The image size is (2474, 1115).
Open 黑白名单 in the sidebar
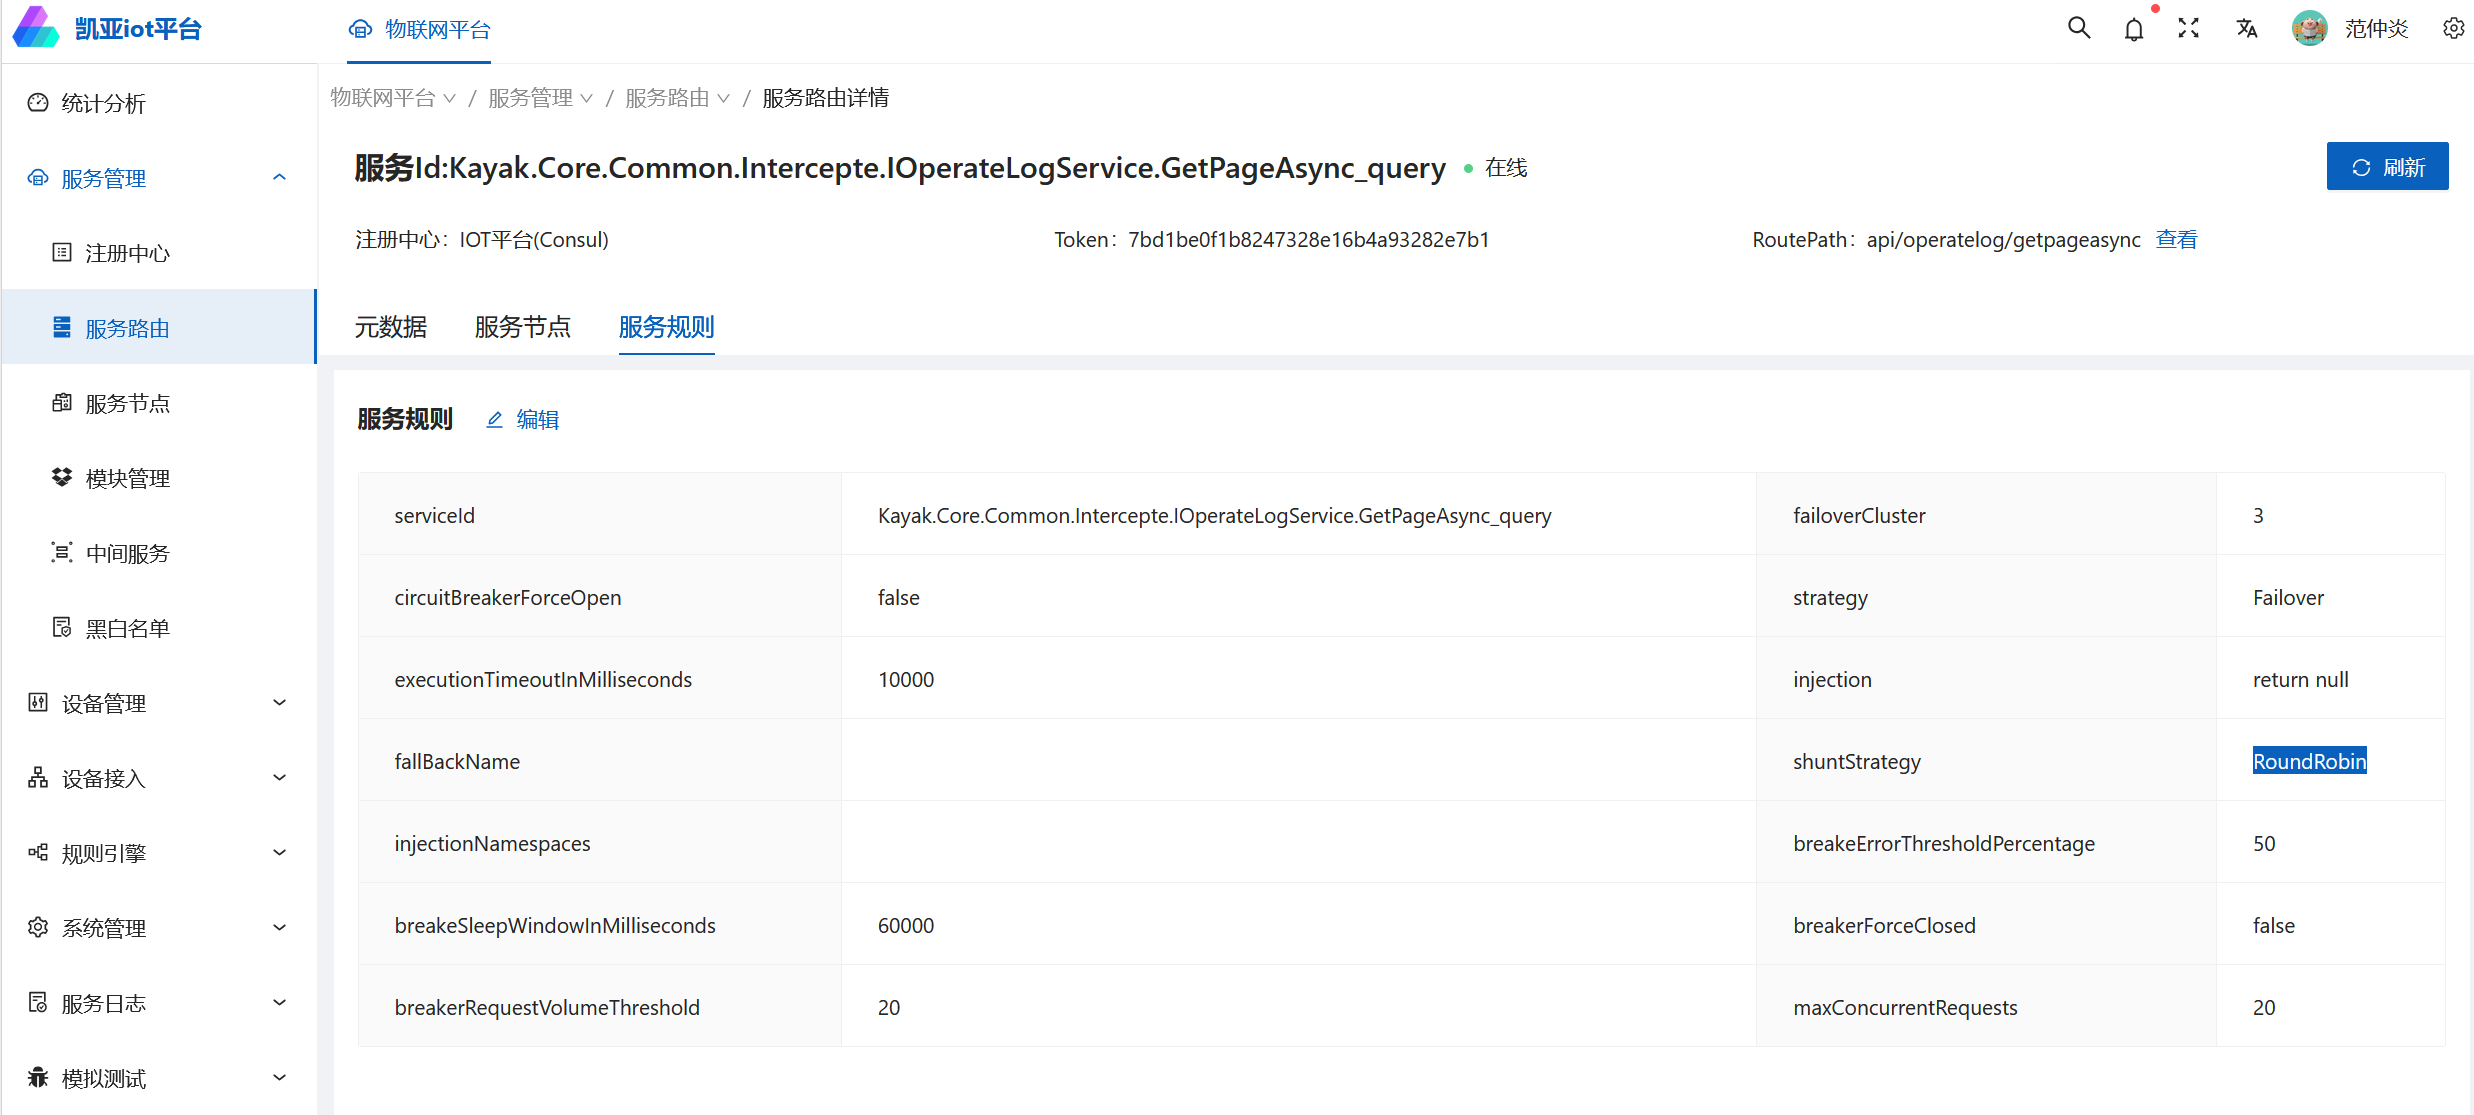[127, 629]
